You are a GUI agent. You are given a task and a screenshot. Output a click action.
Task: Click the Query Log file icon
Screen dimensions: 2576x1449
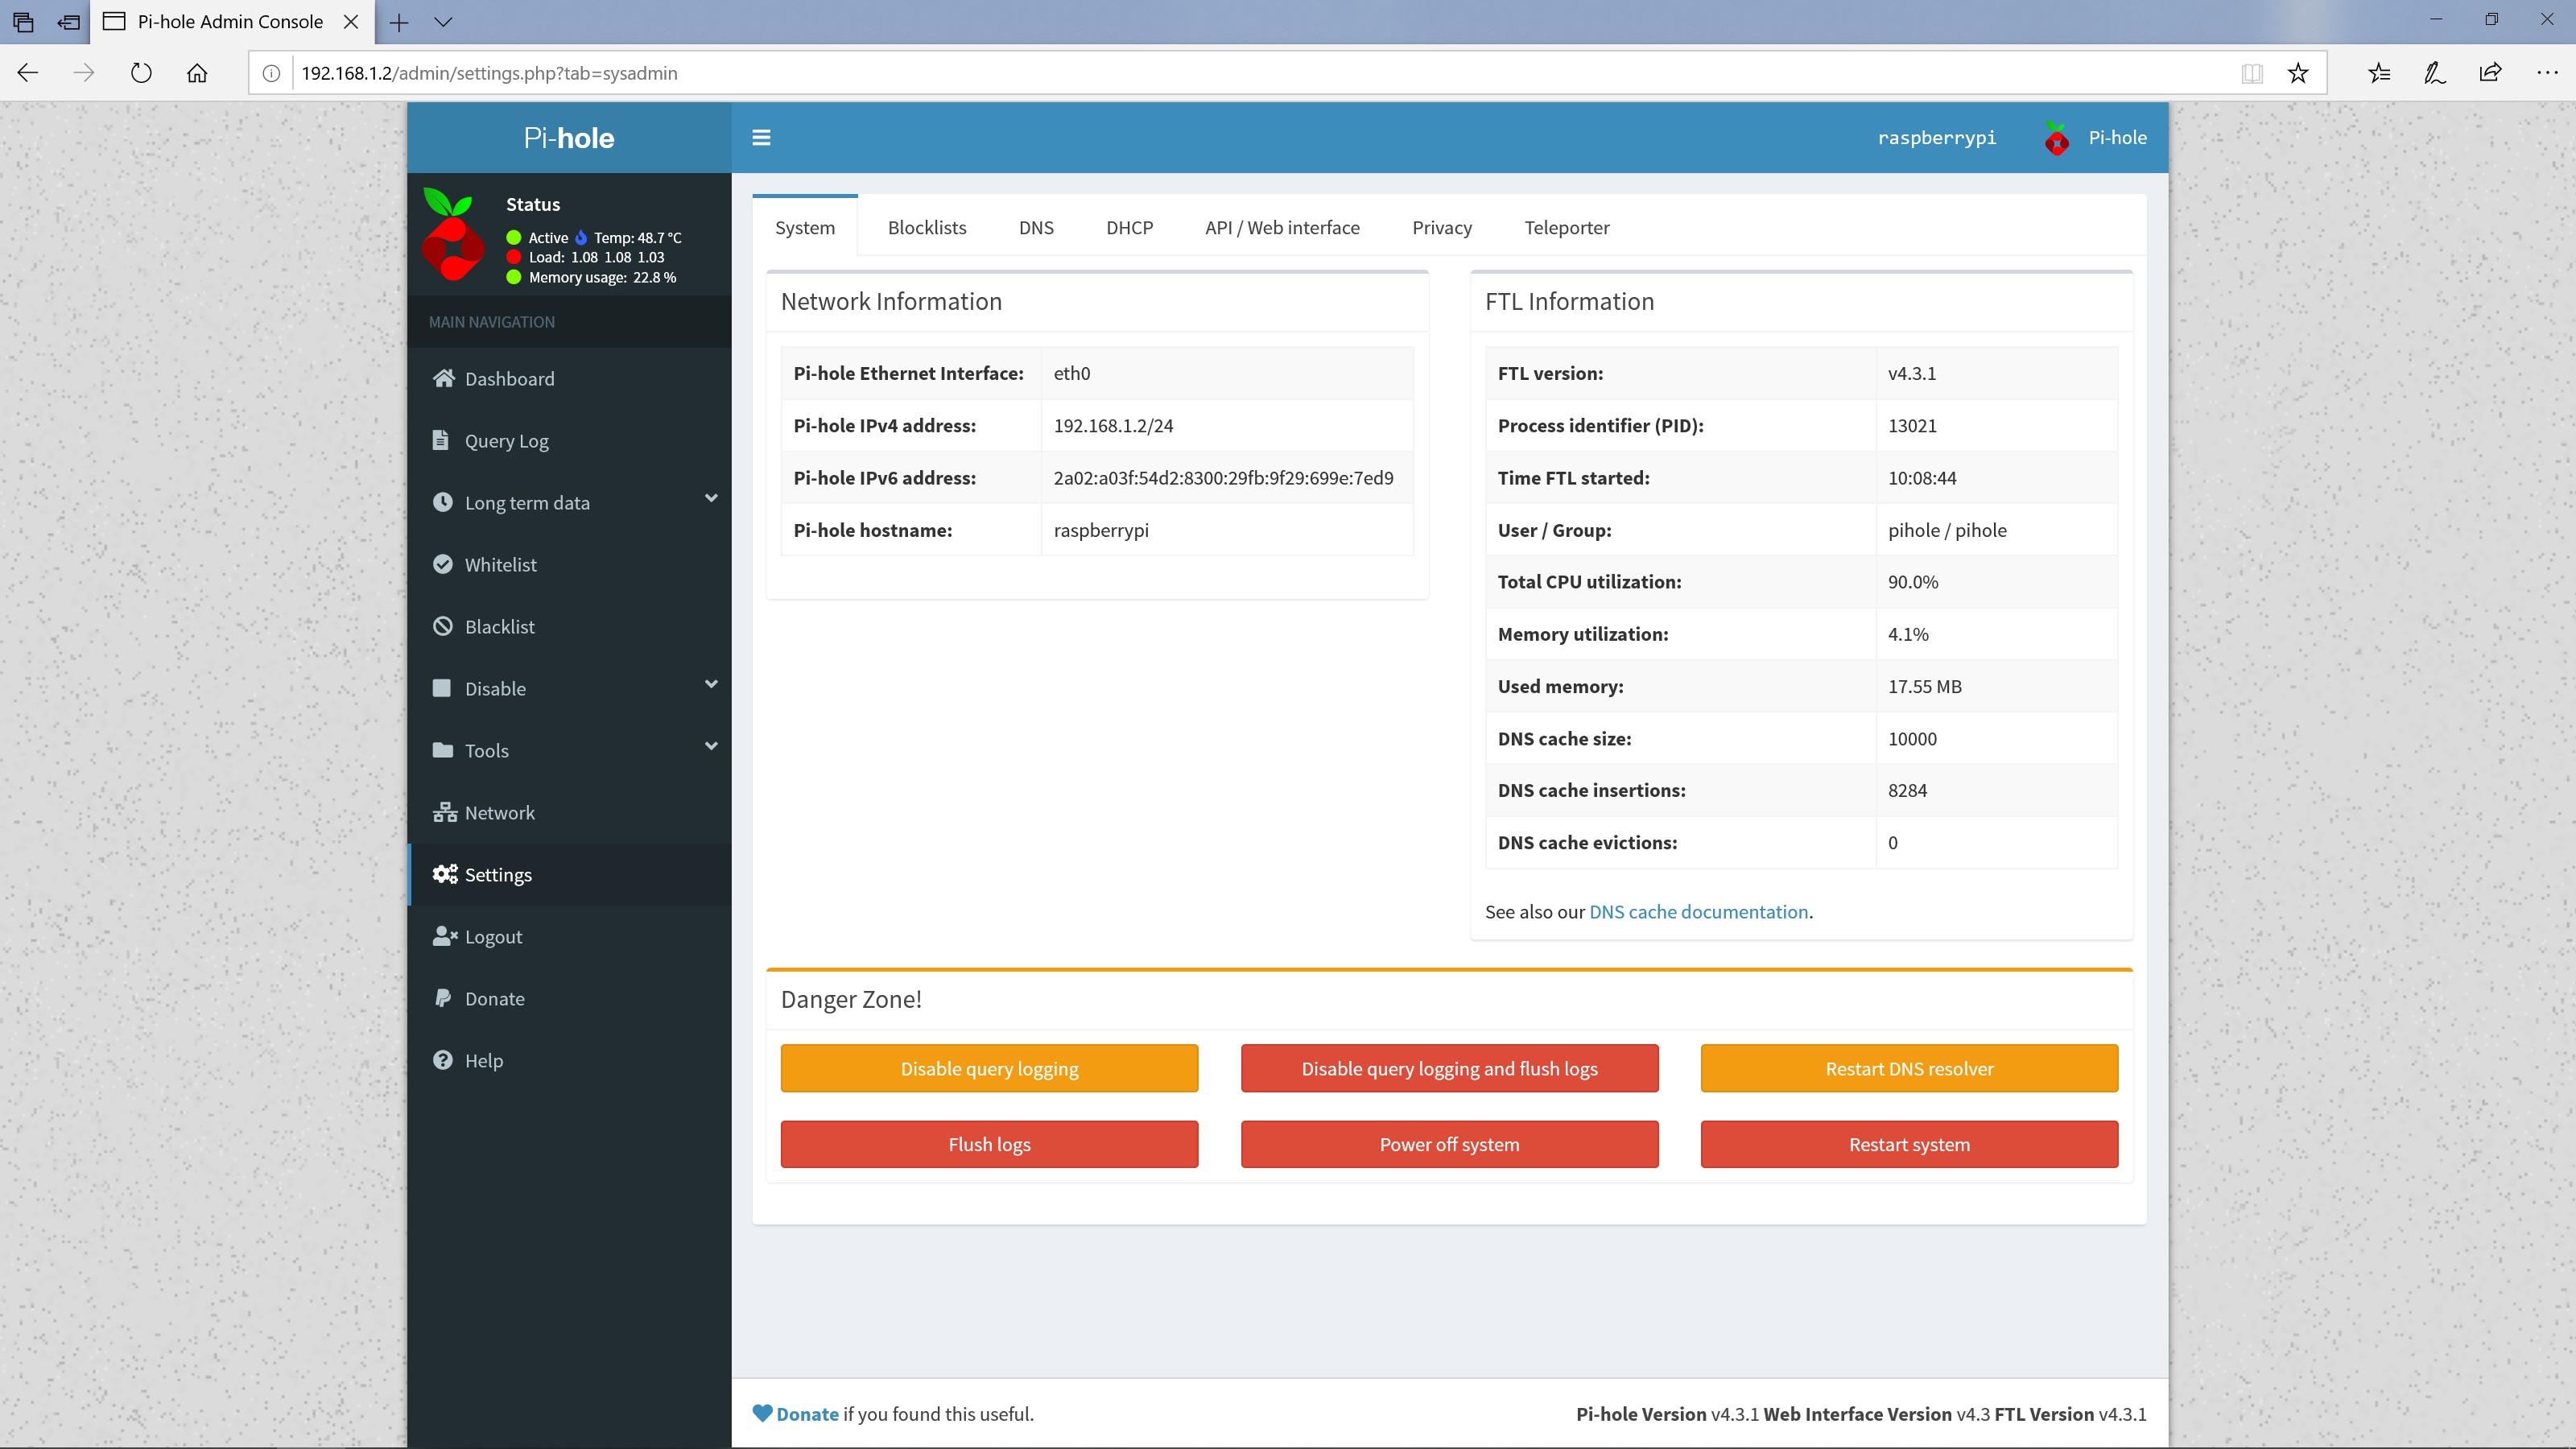(x=440, y=440)
